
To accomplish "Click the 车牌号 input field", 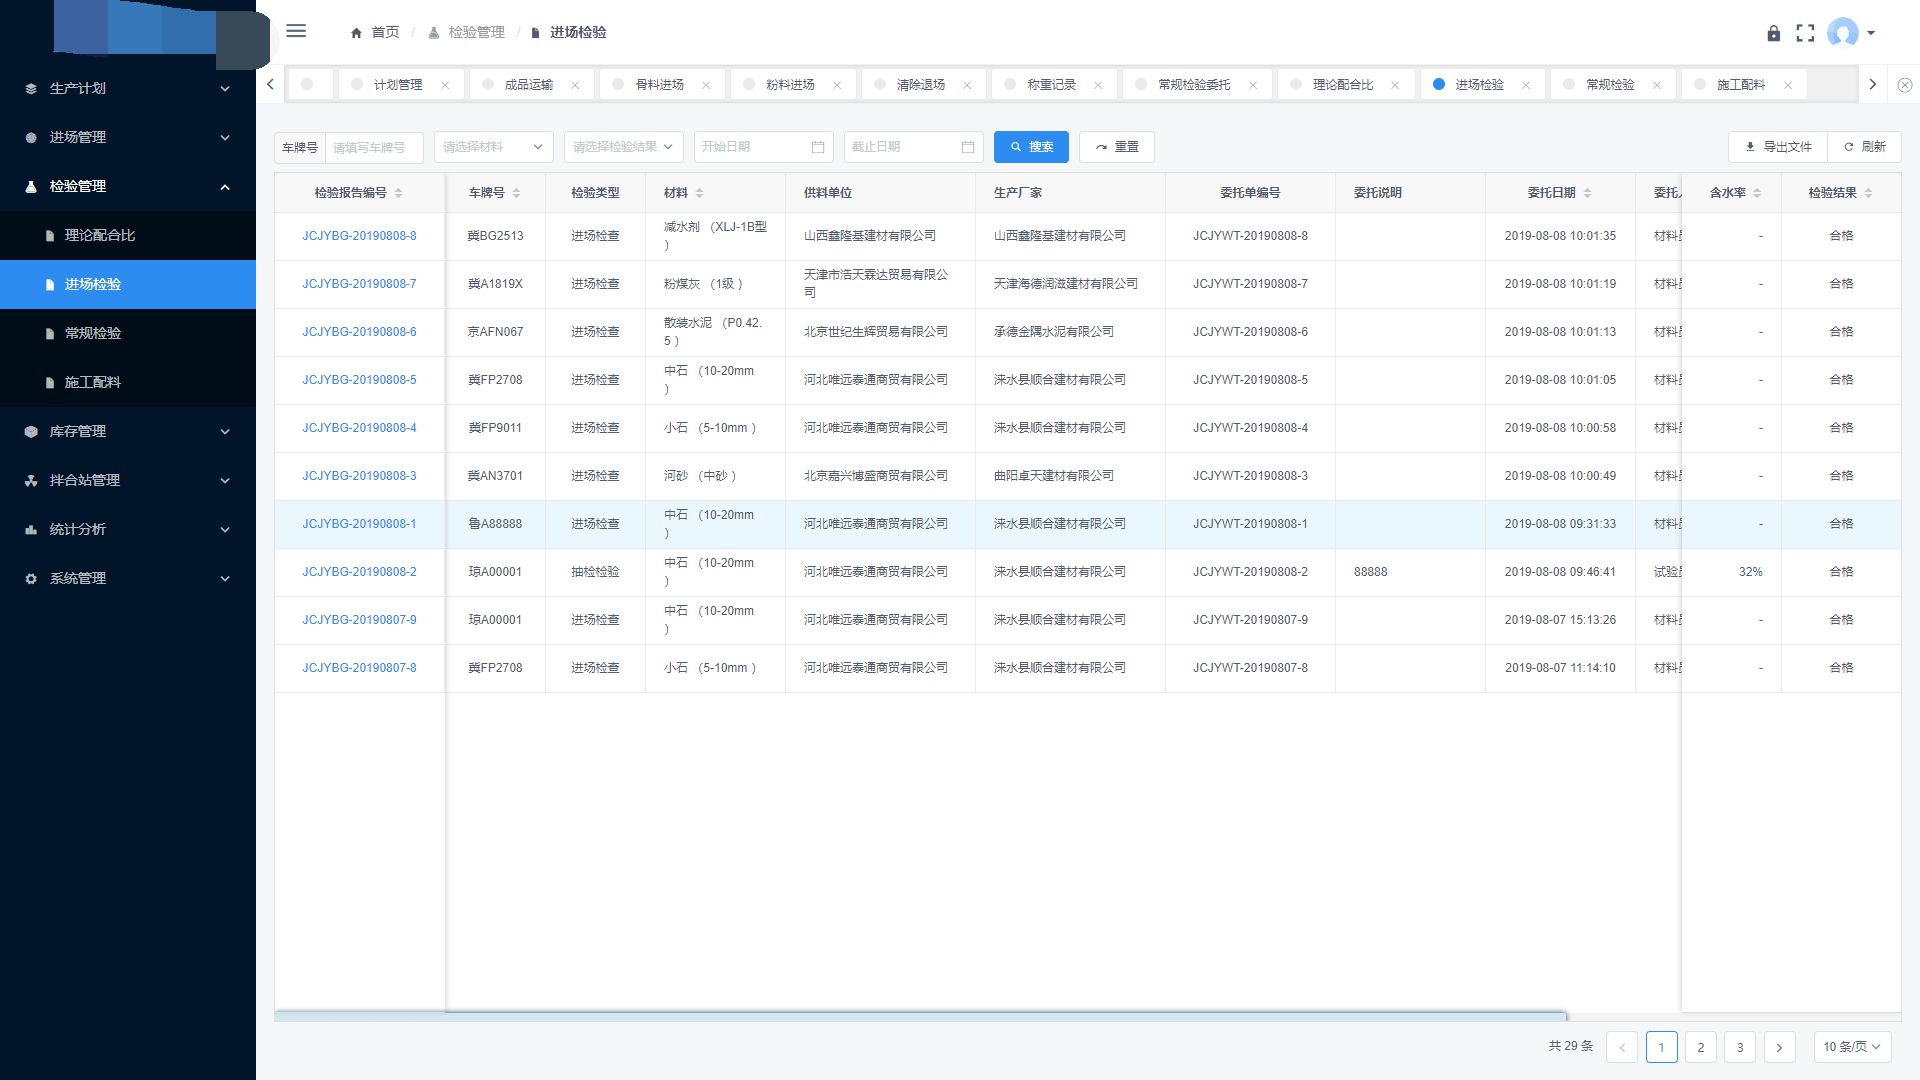I will pos(374,147).
